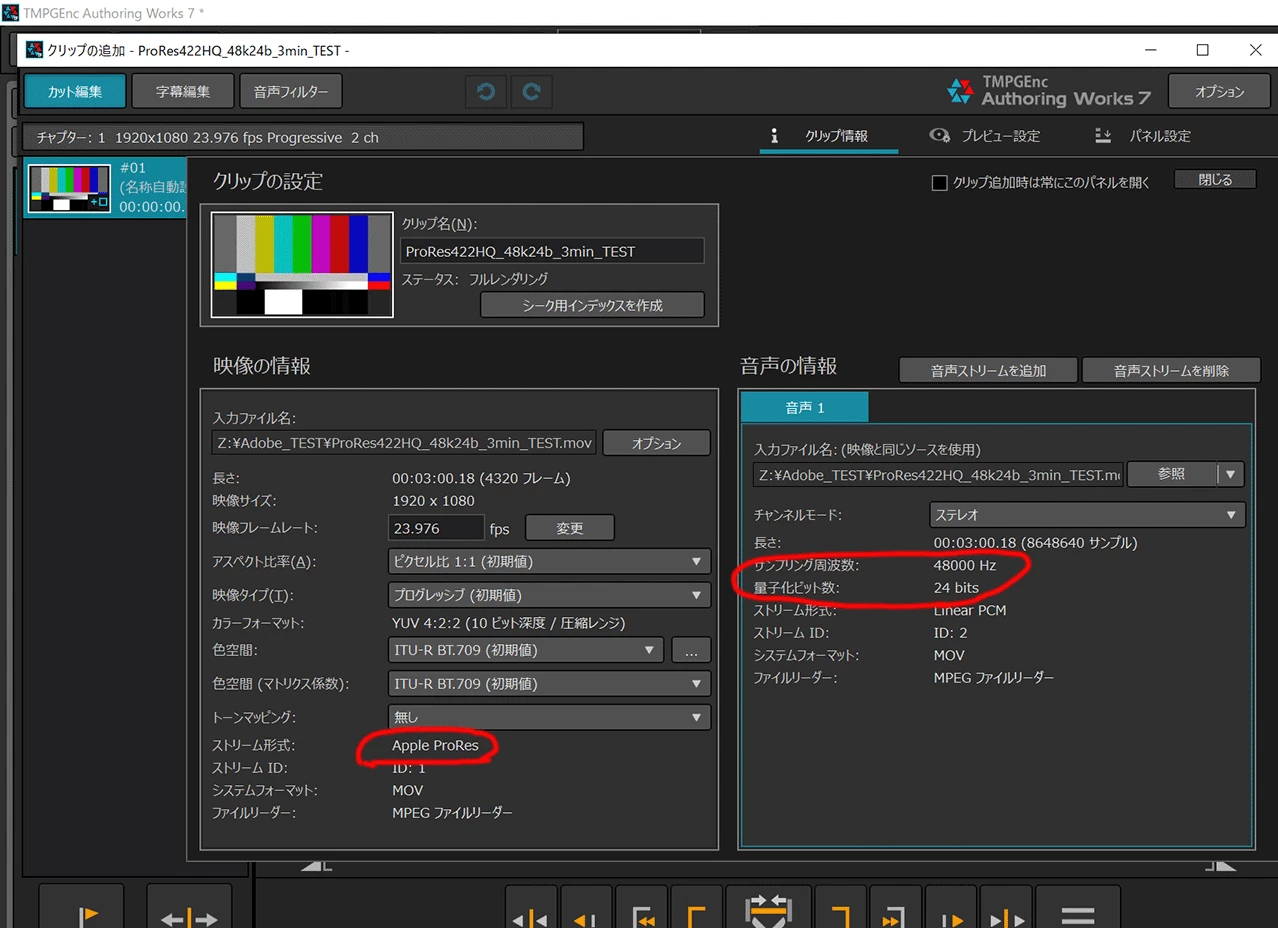Image resolution: width=1278 pixels, height=928 pixels.
Task: Click the undo arrow icon
Action: 486,92
